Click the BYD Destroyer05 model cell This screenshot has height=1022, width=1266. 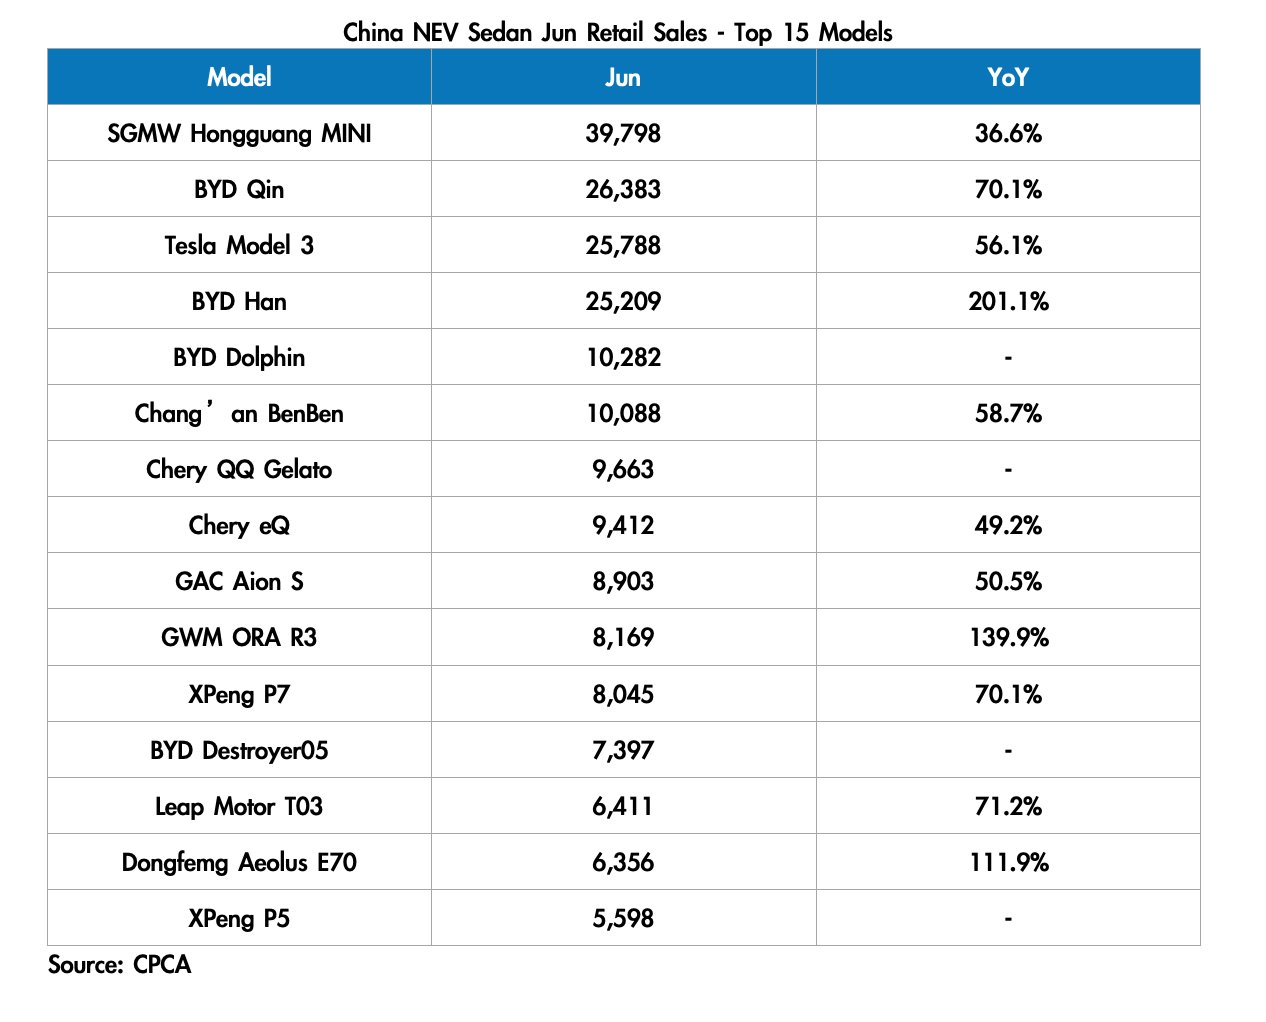pos(239,750)
